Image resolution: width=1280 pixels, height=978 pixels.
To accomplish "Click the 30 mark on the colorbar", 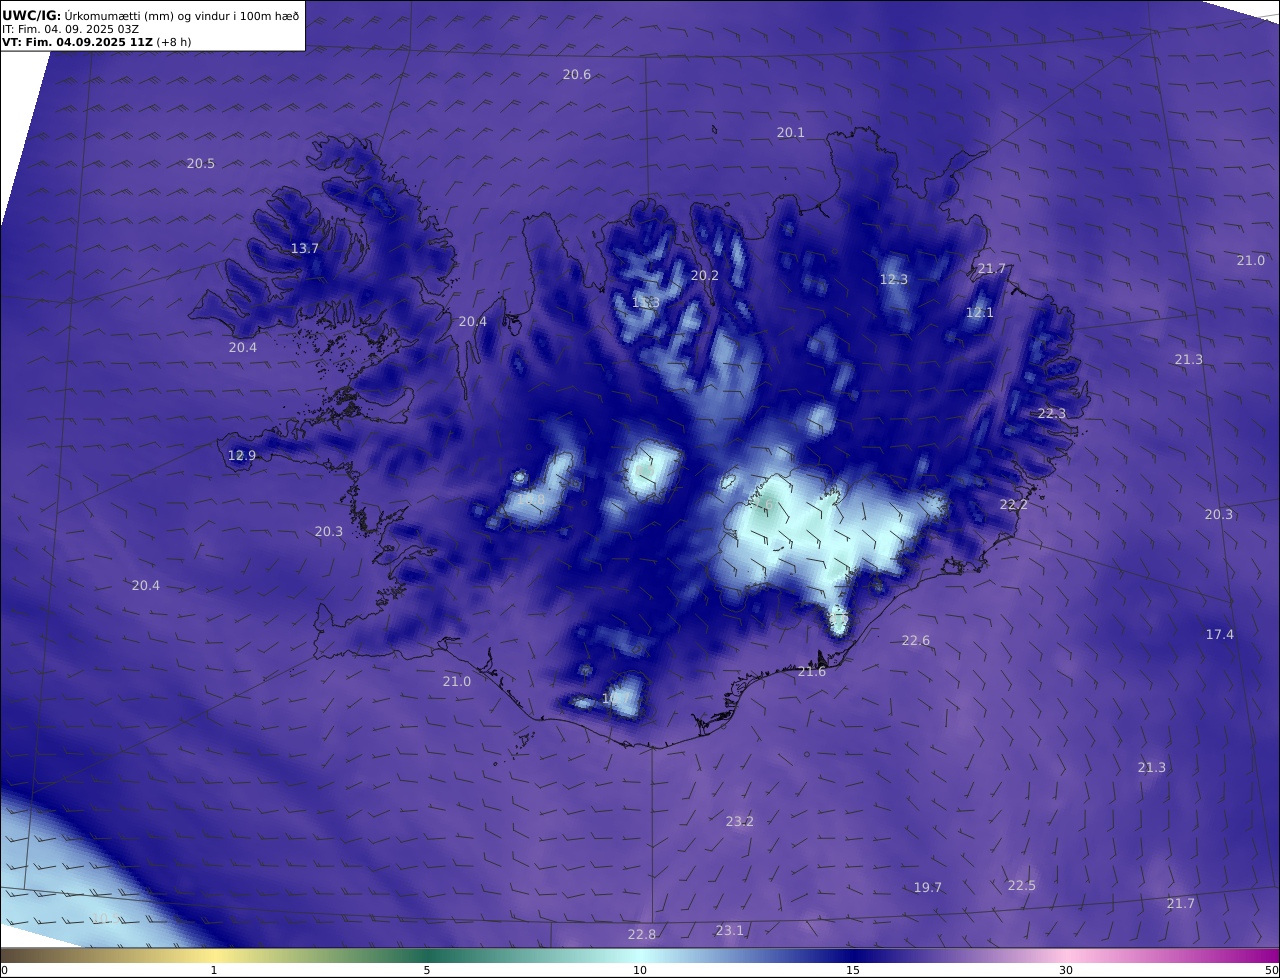I will pos(1066,970).
